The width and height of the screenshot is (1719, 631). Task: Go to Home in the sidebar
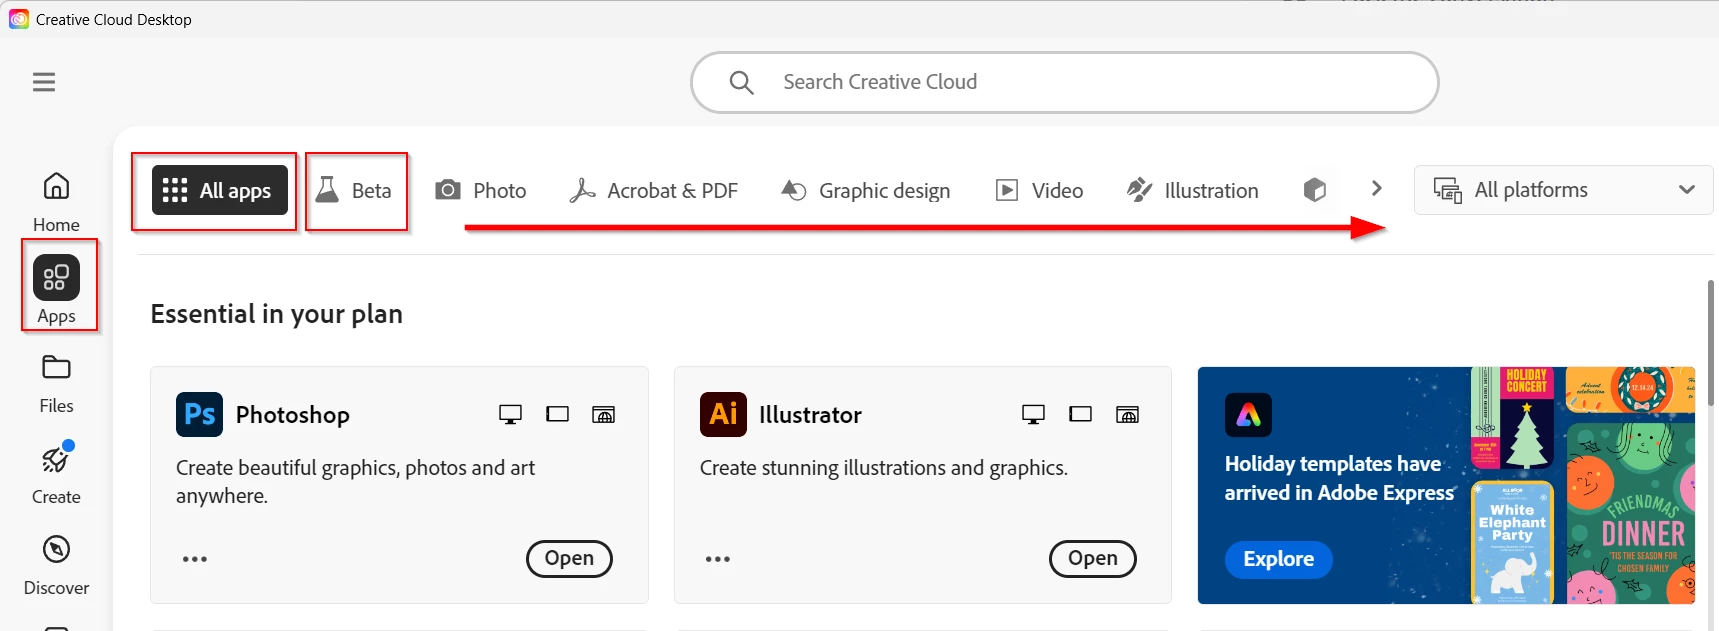tap(56, 202)
